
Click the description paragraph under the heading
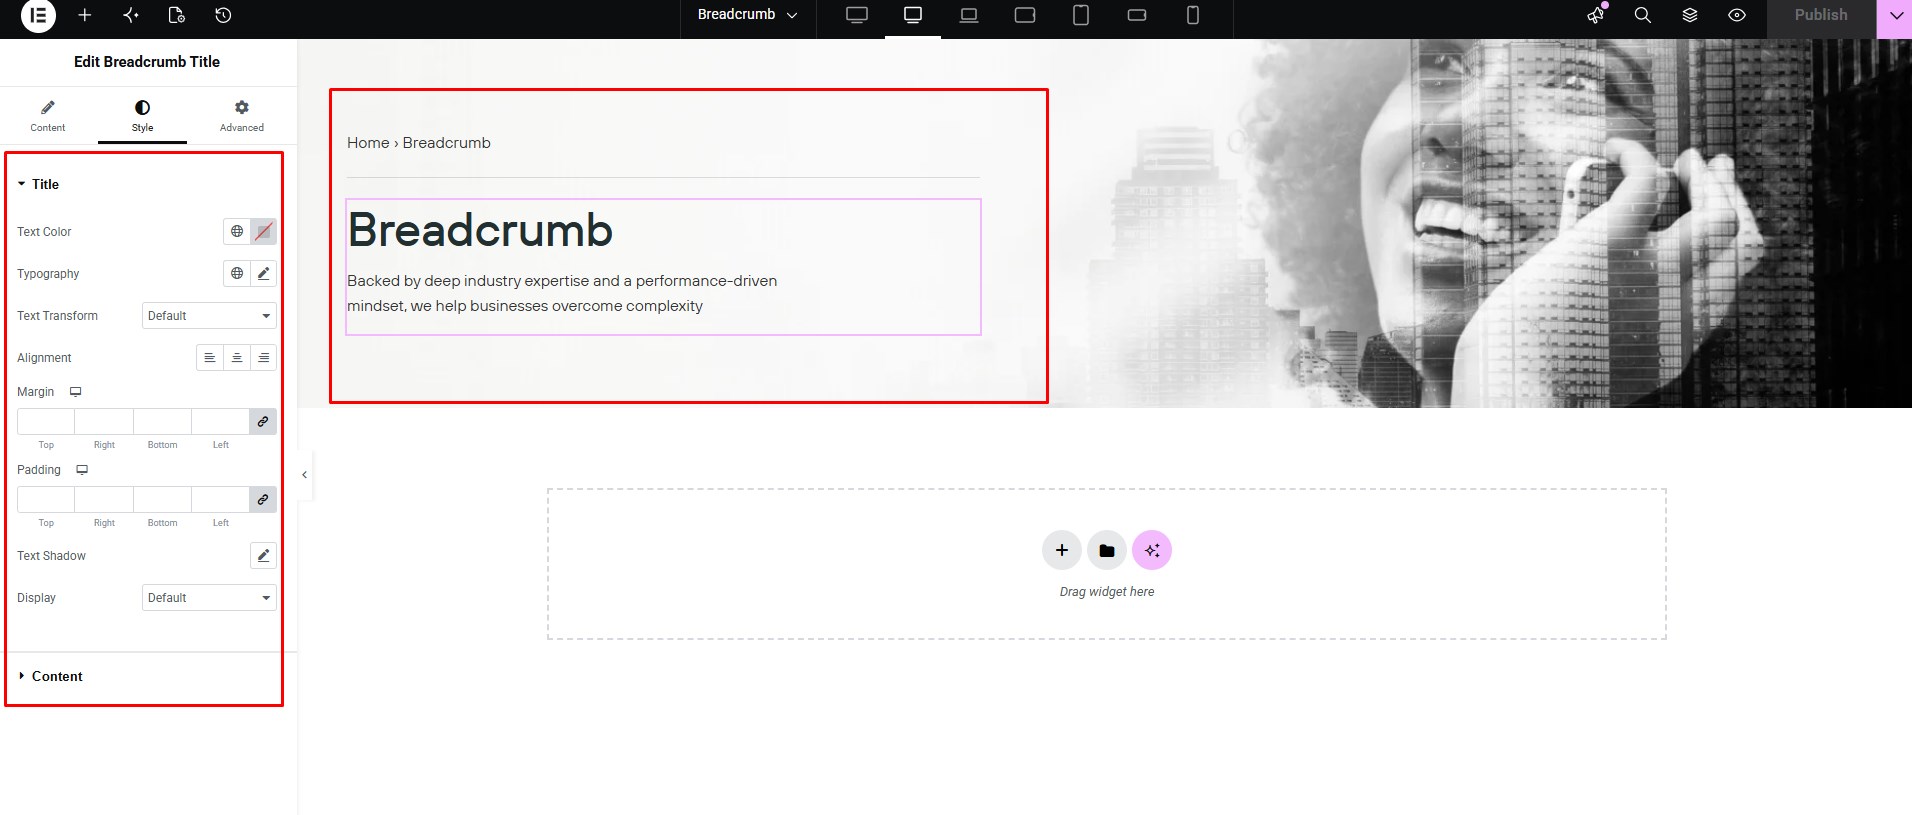tap(562, 293)
